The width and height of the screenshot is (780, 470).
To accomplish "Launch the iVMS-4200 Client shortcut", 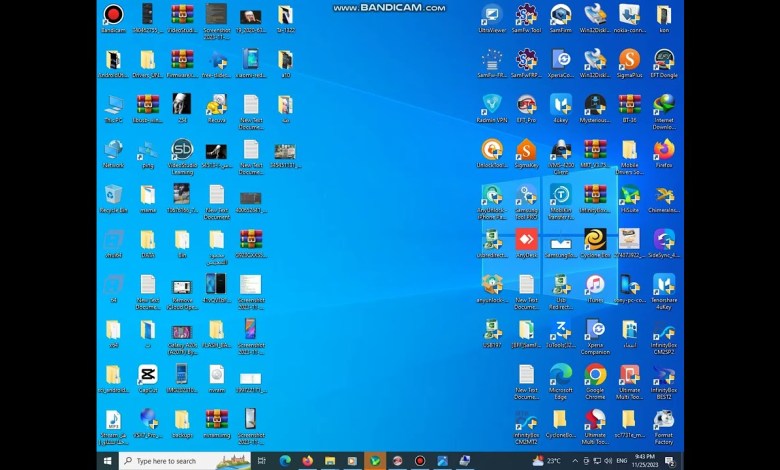I will click(x=561, y=157).
